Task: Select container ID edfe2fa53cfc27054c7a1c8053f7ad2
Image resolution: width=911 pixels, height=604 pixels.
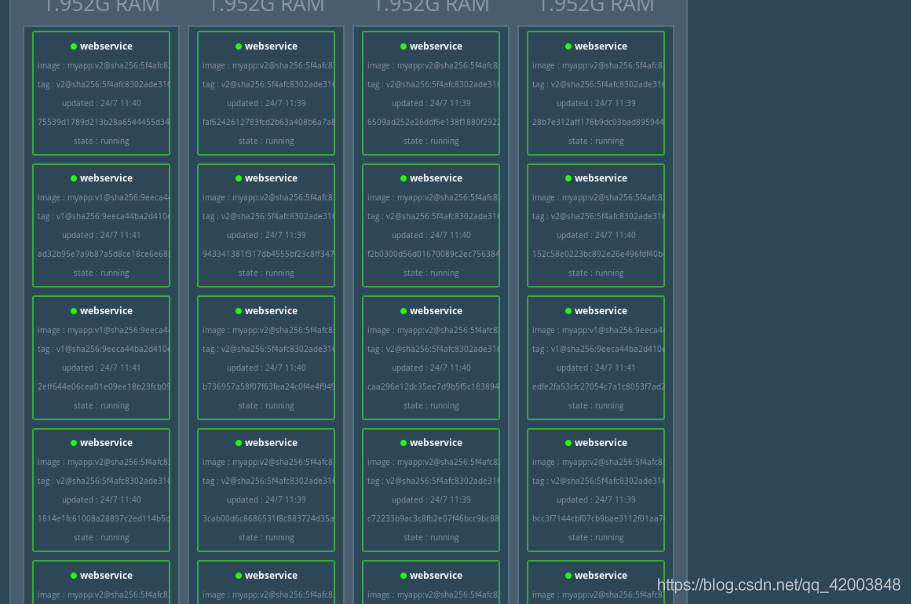Action: coord(598,386)
